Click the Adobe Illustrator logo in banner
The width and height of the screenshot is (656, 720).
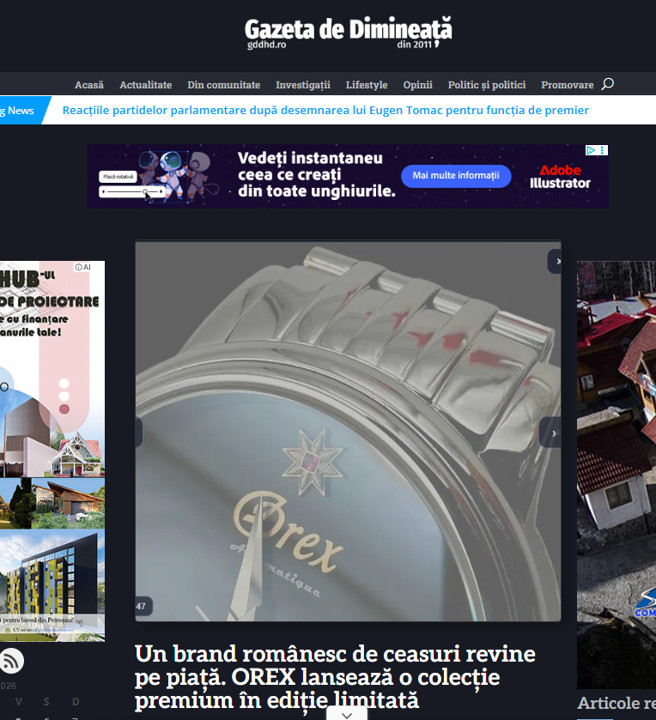point(560,177)
